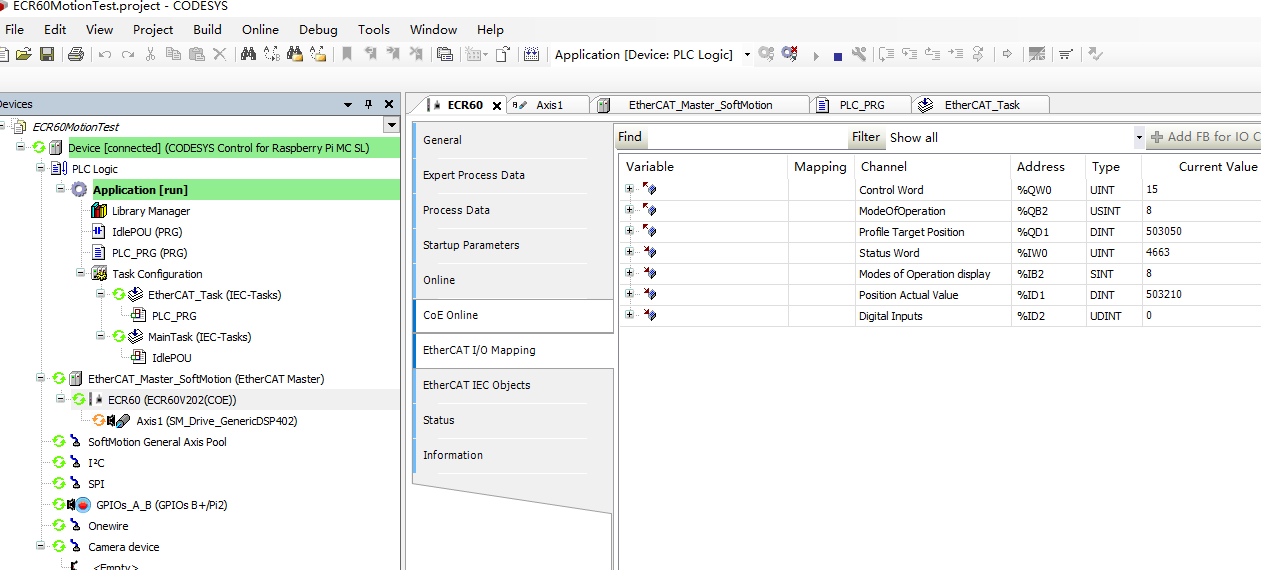Click the Step Out debug icon
This screenshot has width=1261, height=570.
click(x=933, y=54)
